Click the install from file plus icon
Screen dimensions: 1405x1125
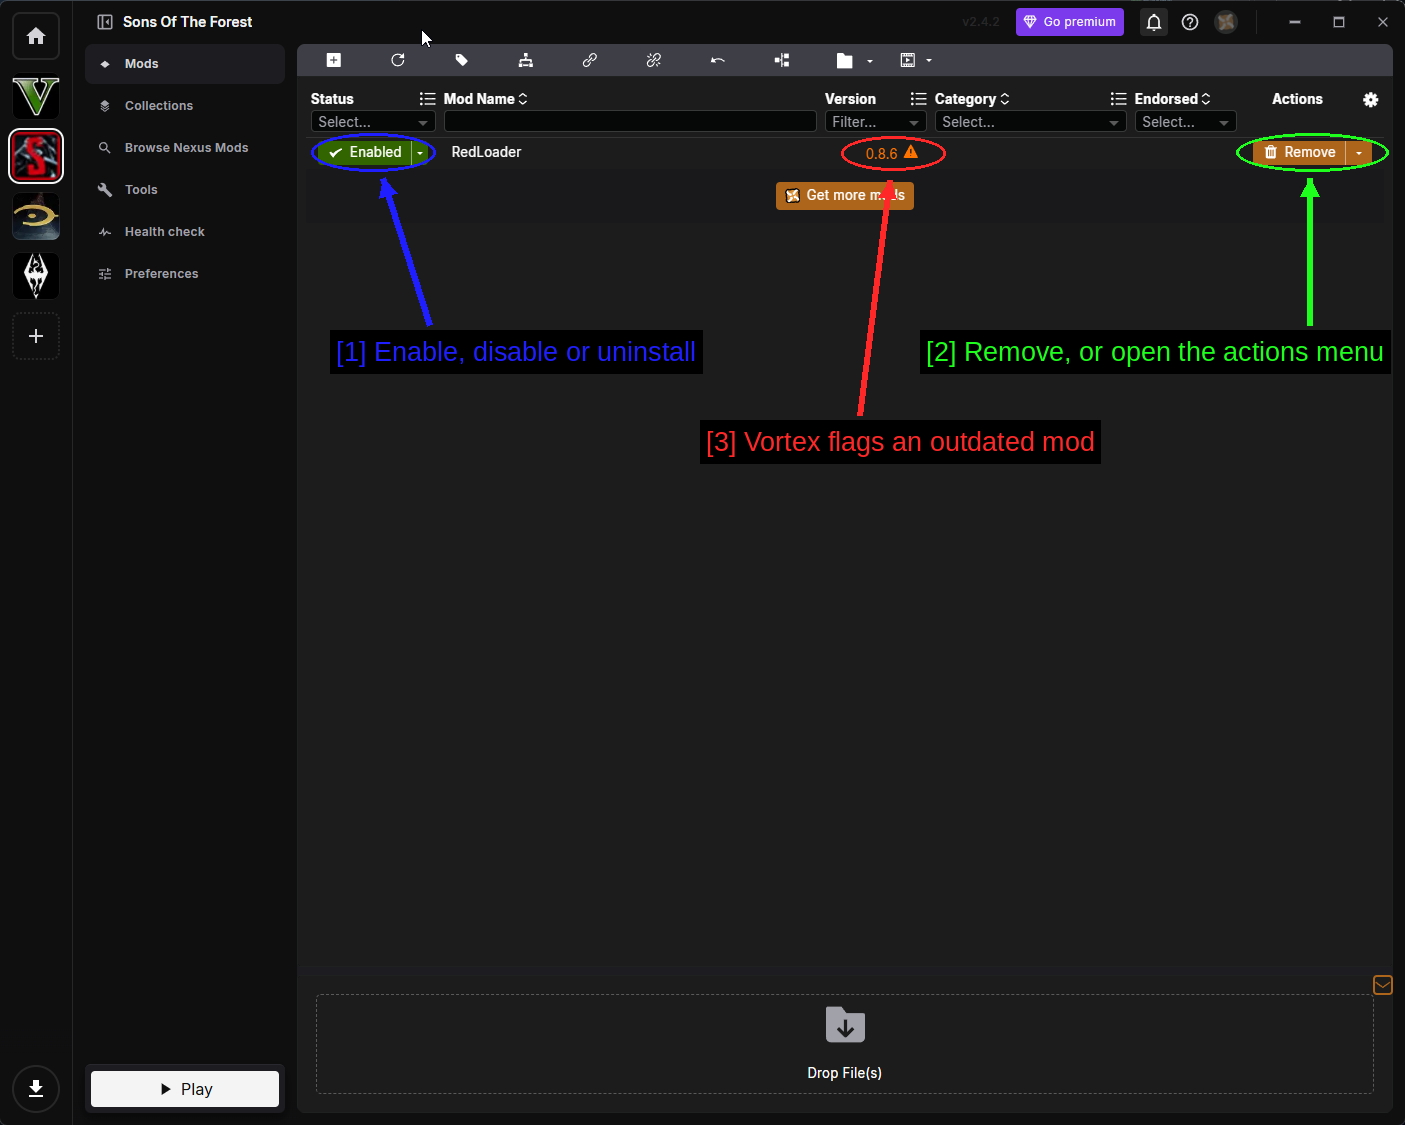point(334,60)
